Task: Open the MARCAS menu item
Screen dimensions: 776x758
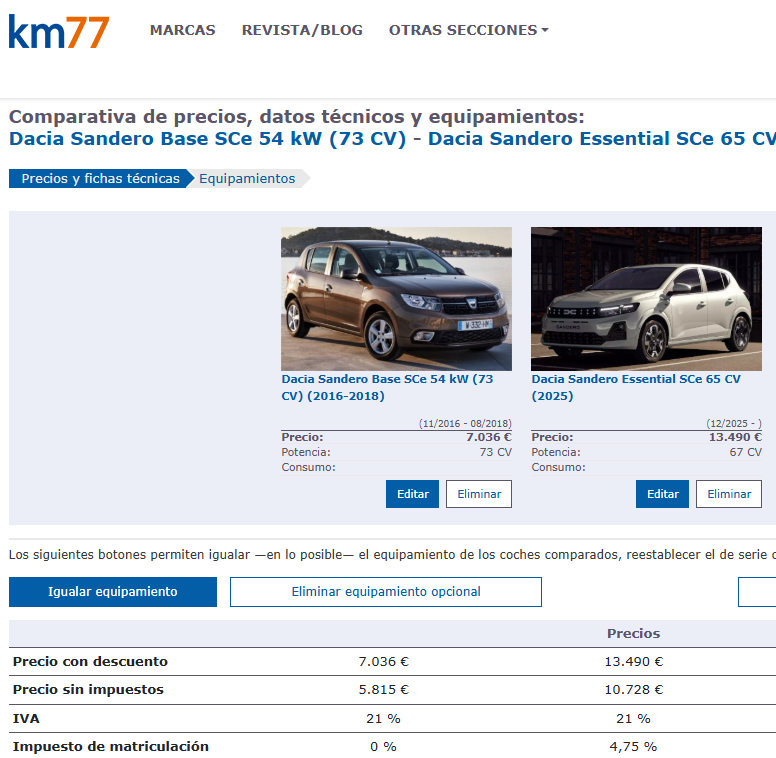Action: click(x=183, y=30)
